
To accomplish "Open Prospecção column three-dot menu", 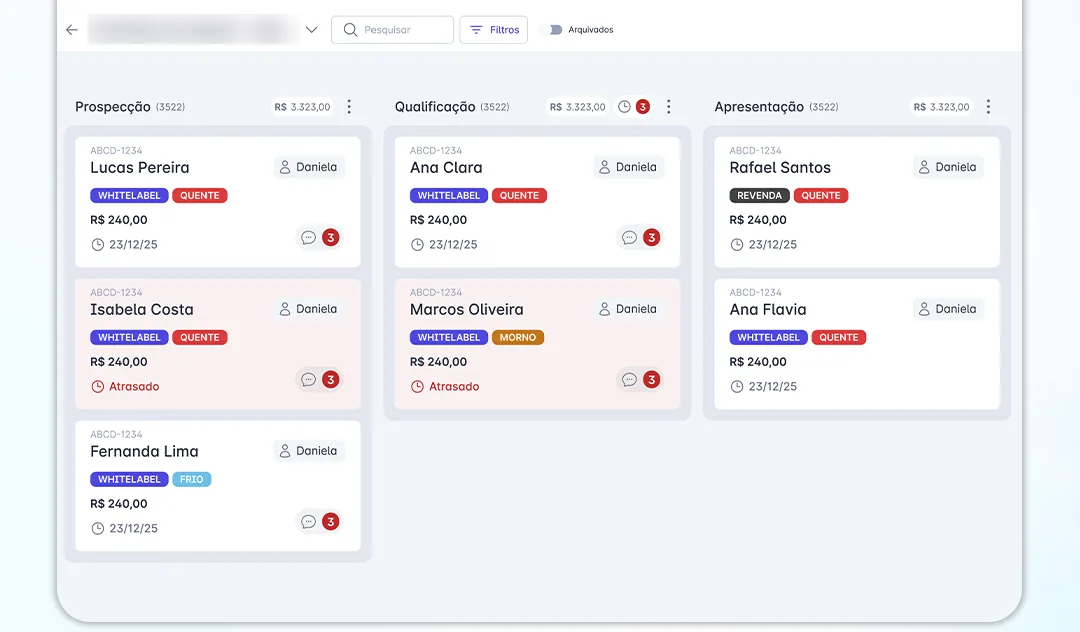I will (349, 107).
